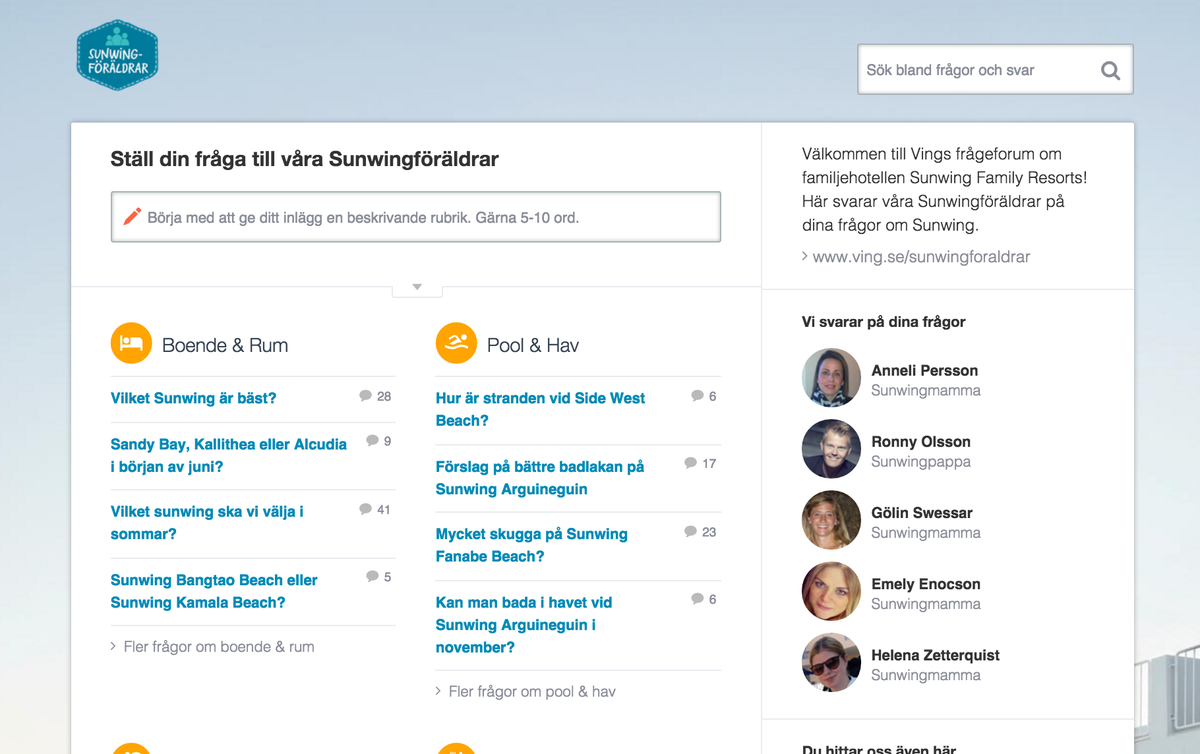Click the name Gölin Swessar
This screenshot has height=754, width=1200.
[x=922, y=512]
